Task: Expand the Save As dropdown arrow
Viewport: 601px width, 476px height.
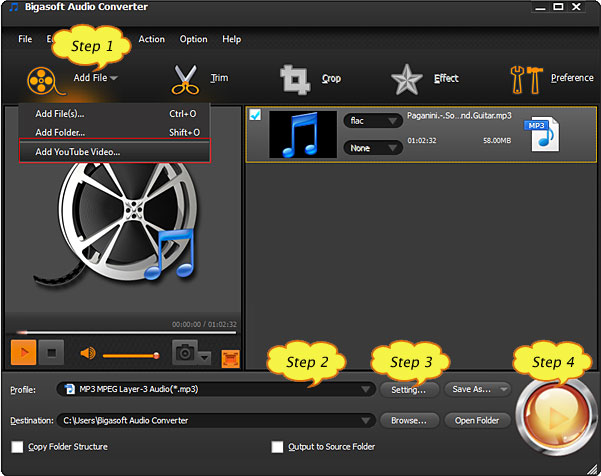Action: click(x=503, y=389)
